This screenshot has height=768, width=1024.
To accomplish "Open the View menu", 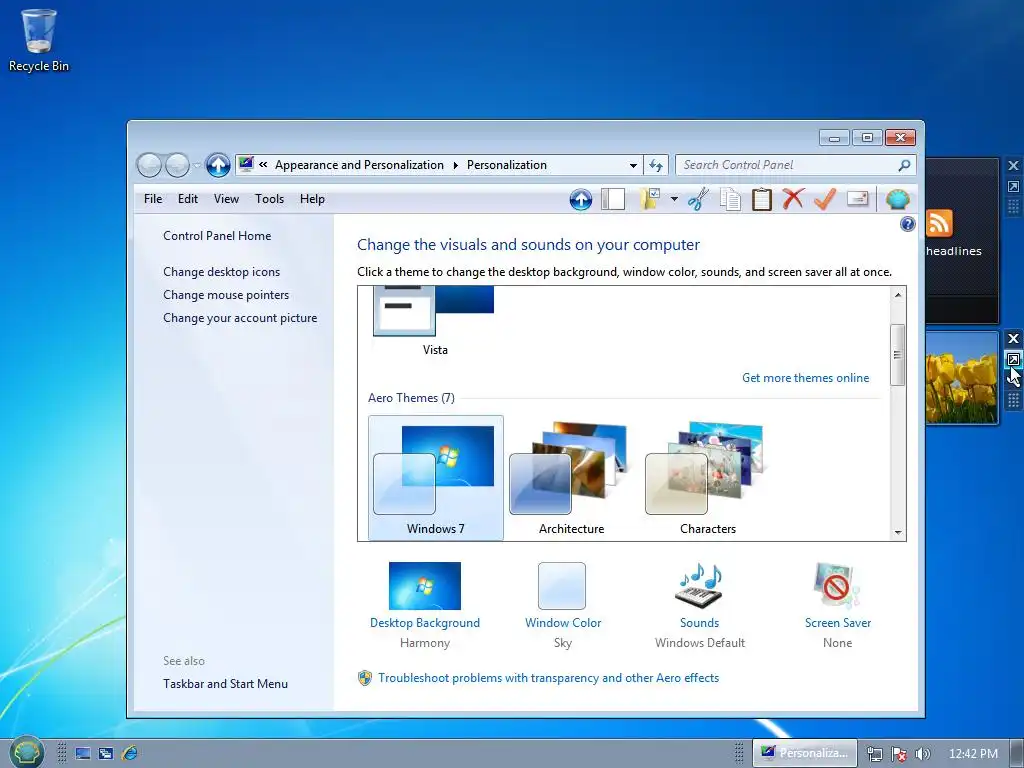I will [226, 199].
